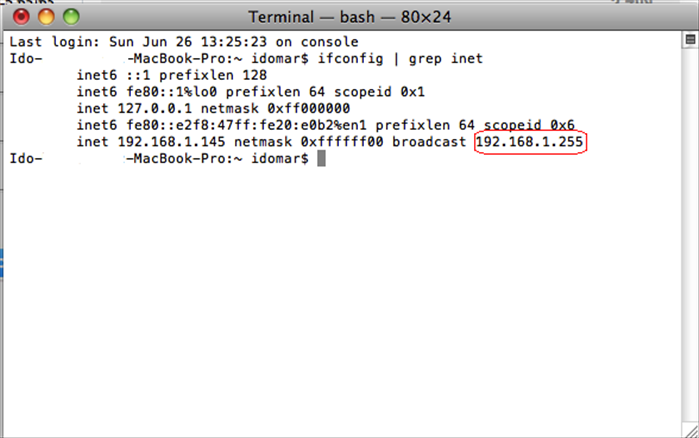The width and height of the screenshot is (699, 438).
Task: Click the 'ifconfig | grep inet' command text
Action: click(x=400, y=59)
